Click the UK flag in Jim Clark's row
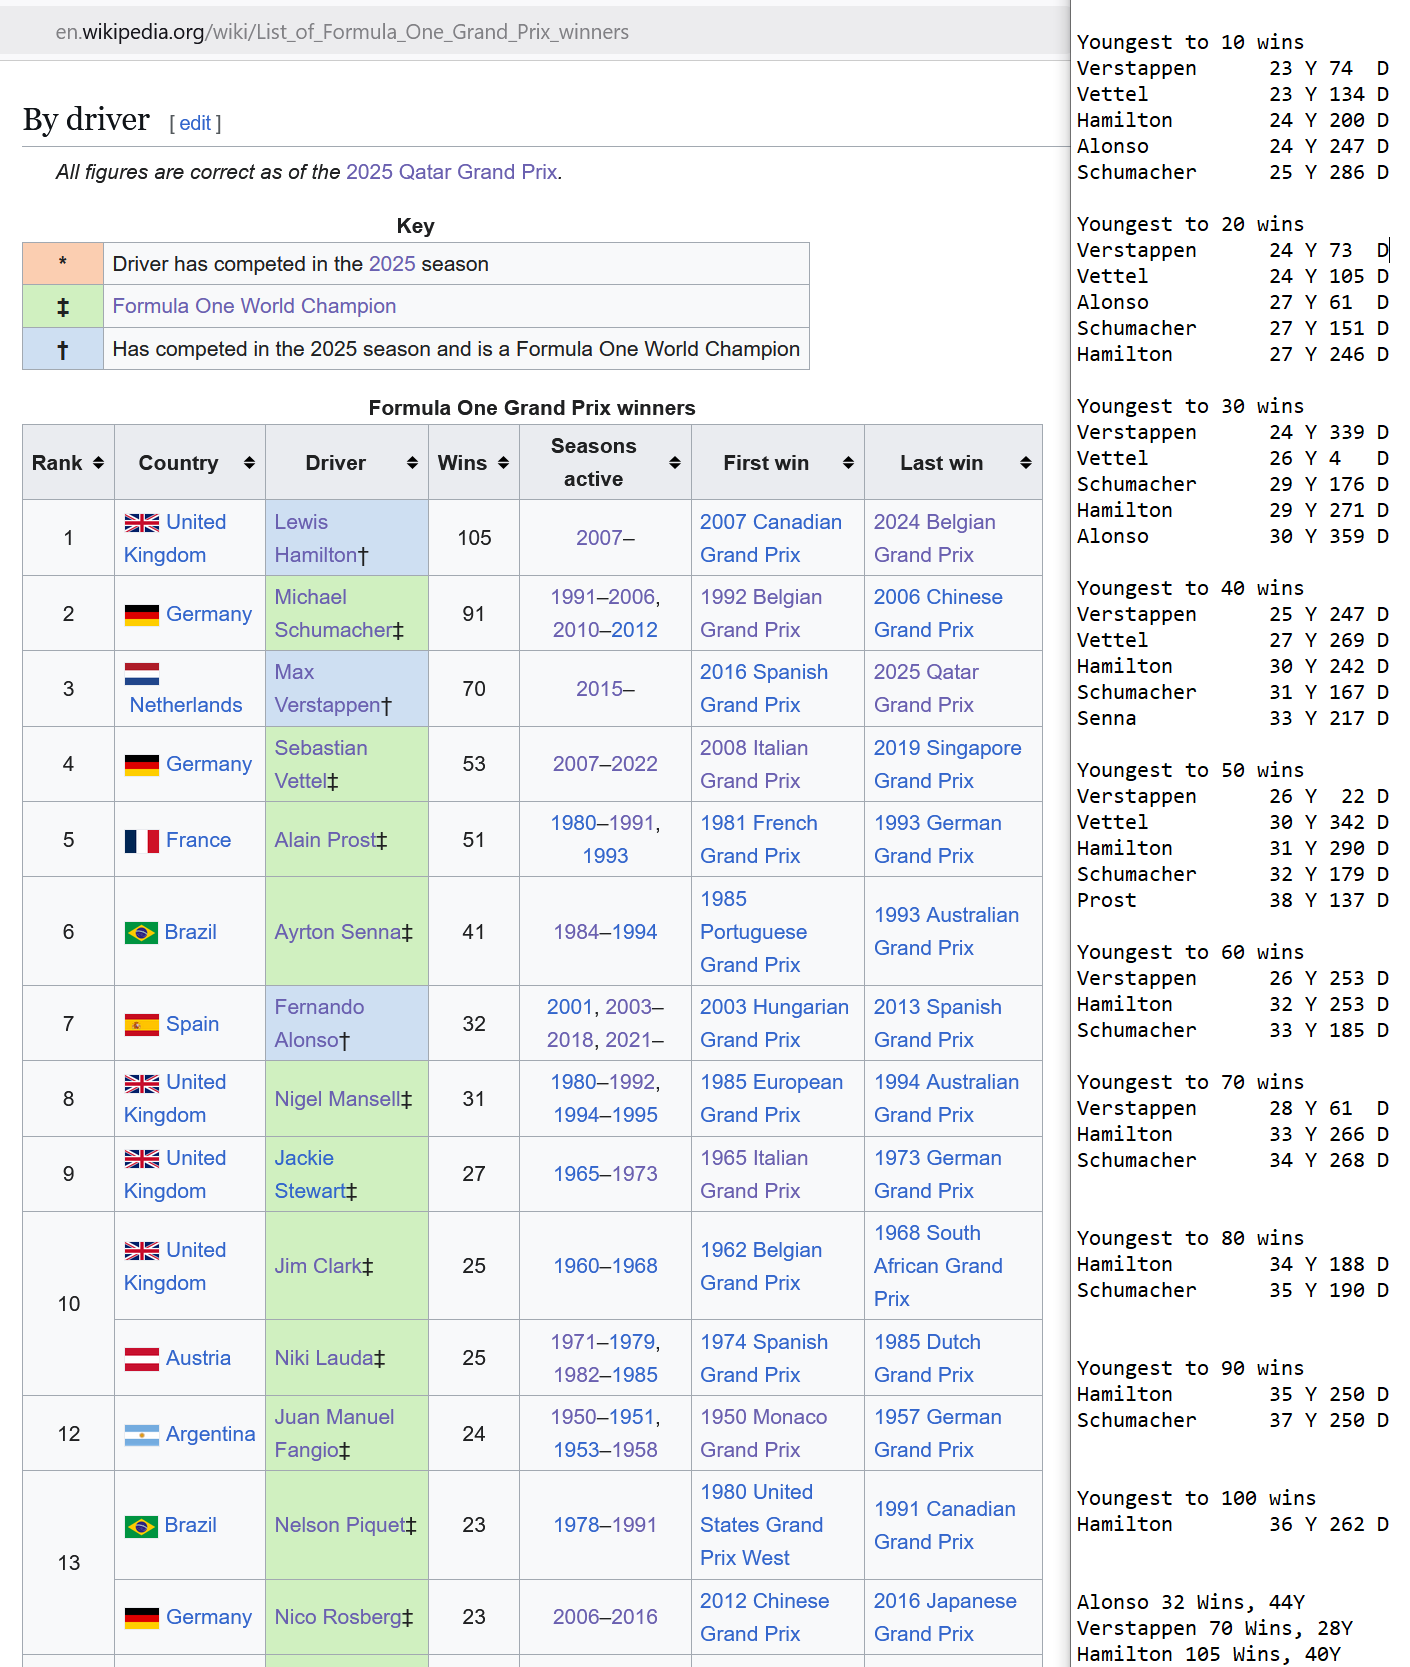 click(x=142, y=1251)
